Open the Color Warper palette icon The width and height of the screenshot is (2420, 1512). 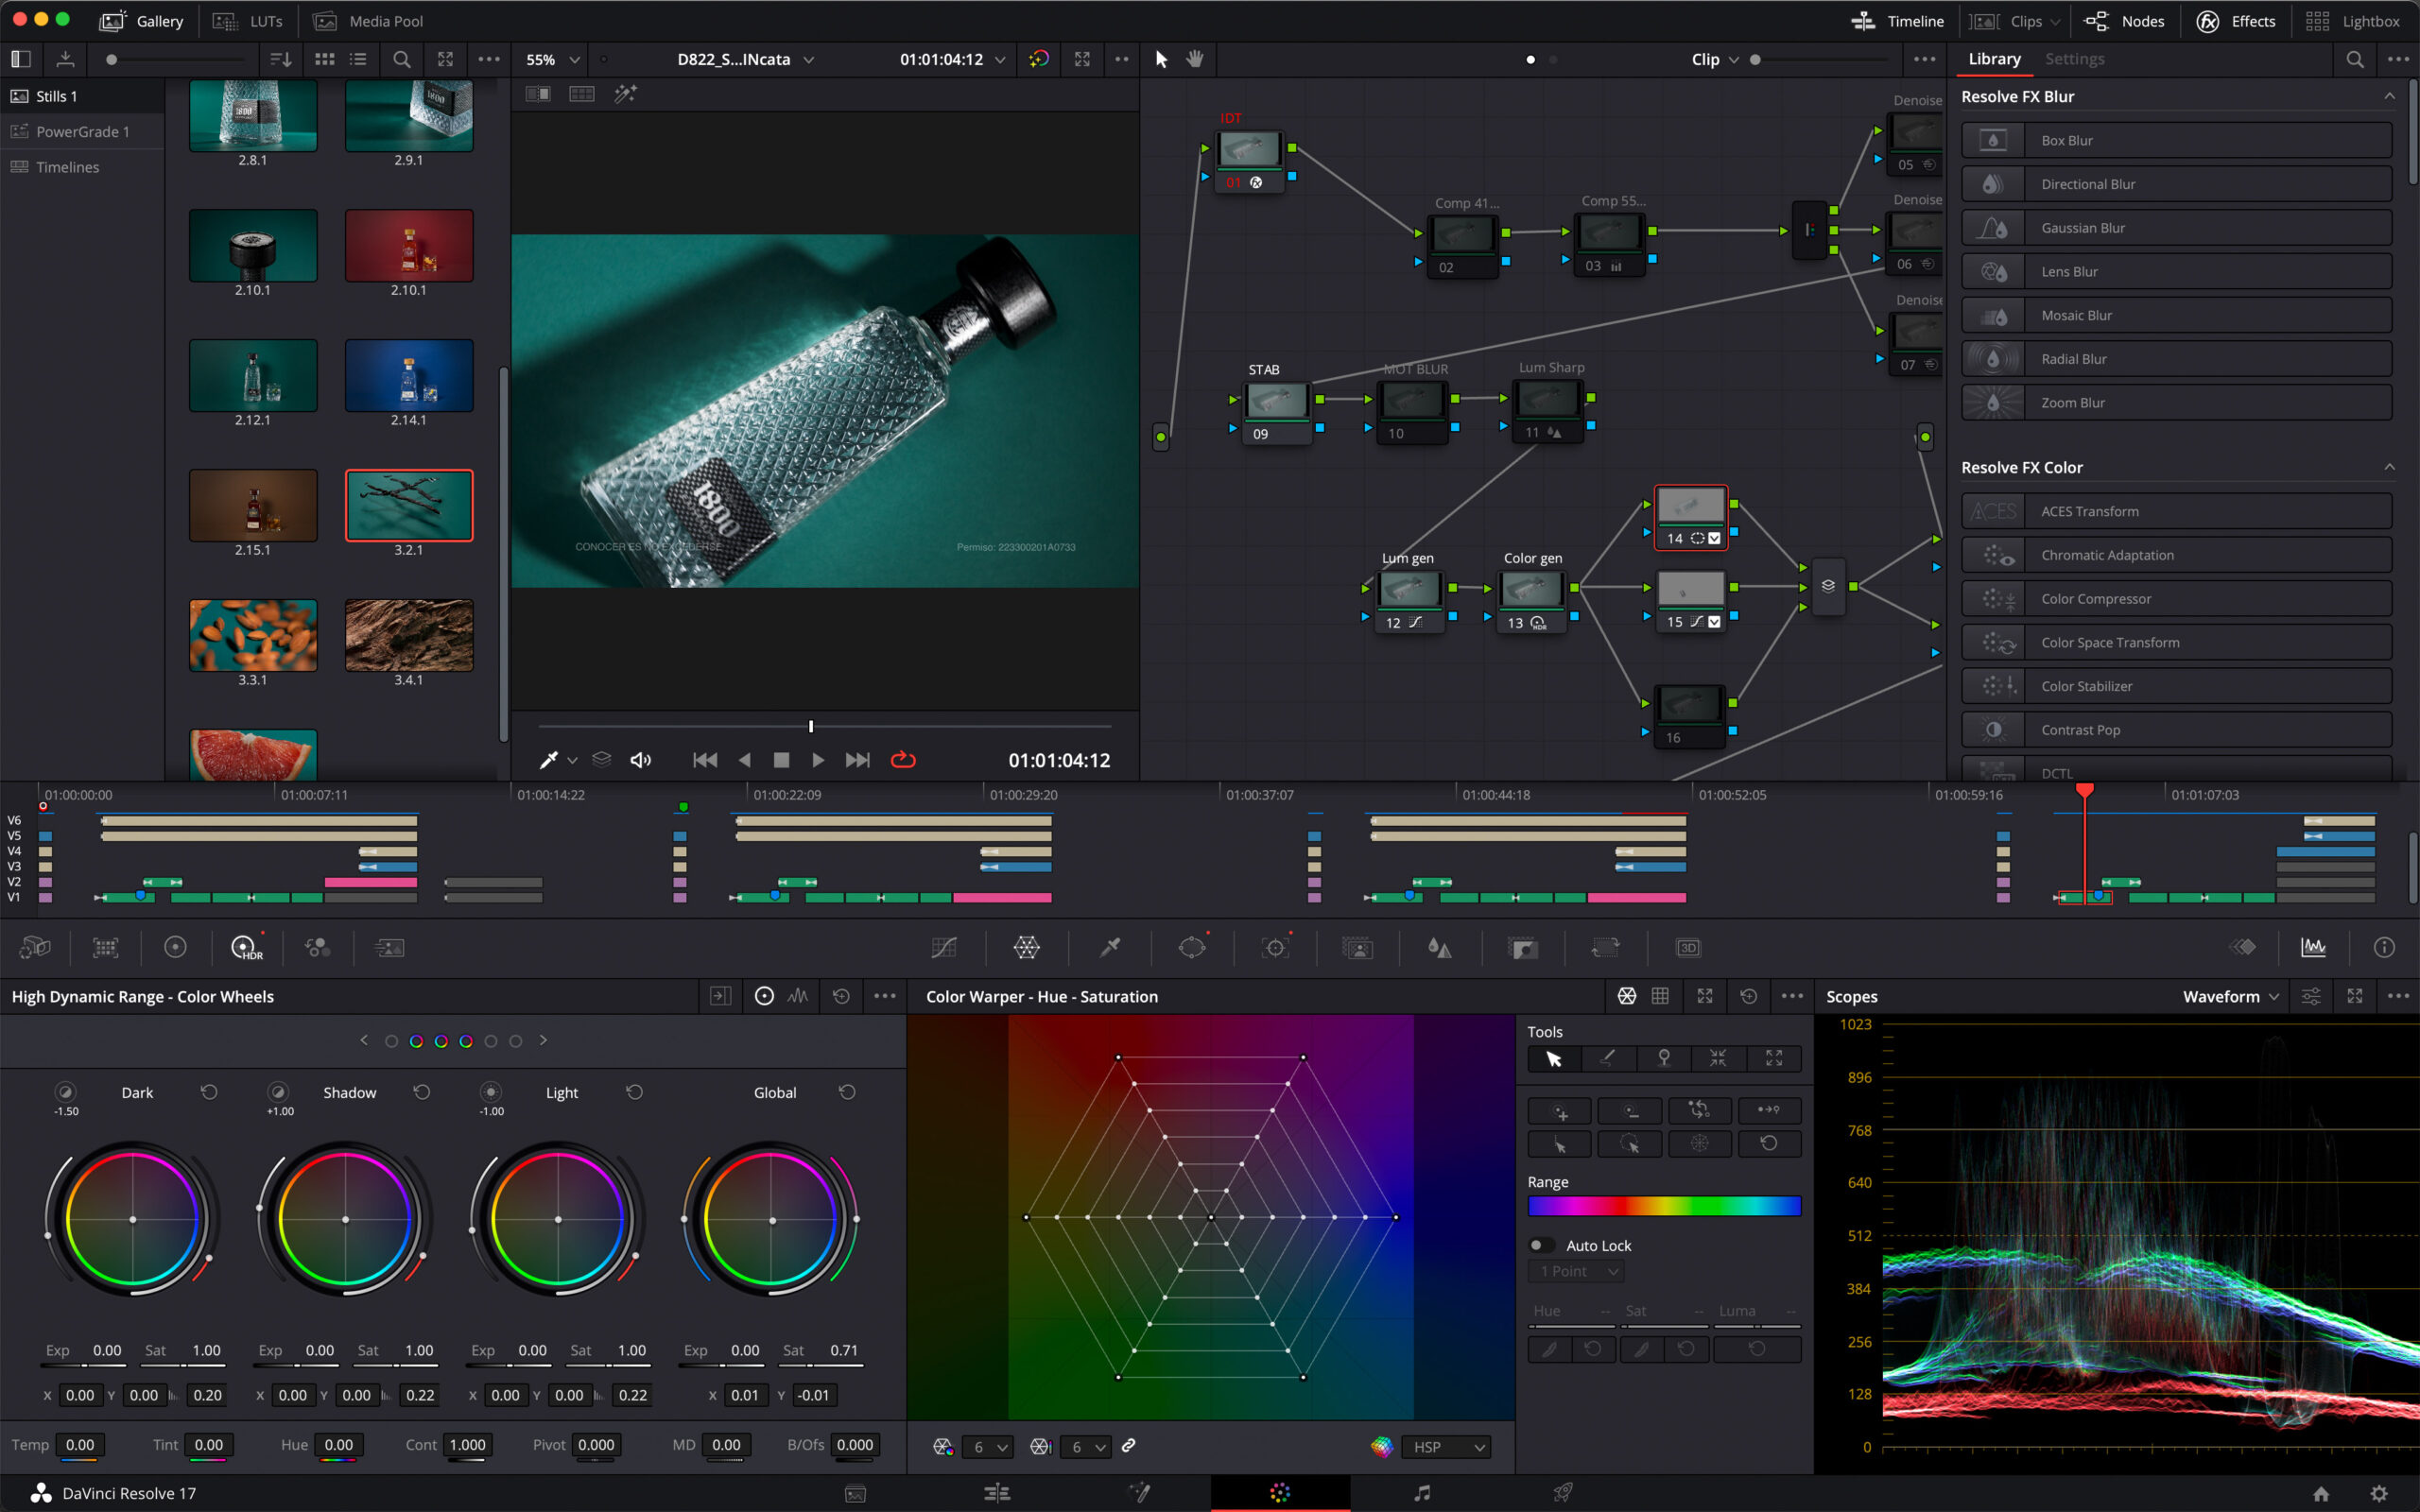pyautogui.click(x=1026, y=947)
